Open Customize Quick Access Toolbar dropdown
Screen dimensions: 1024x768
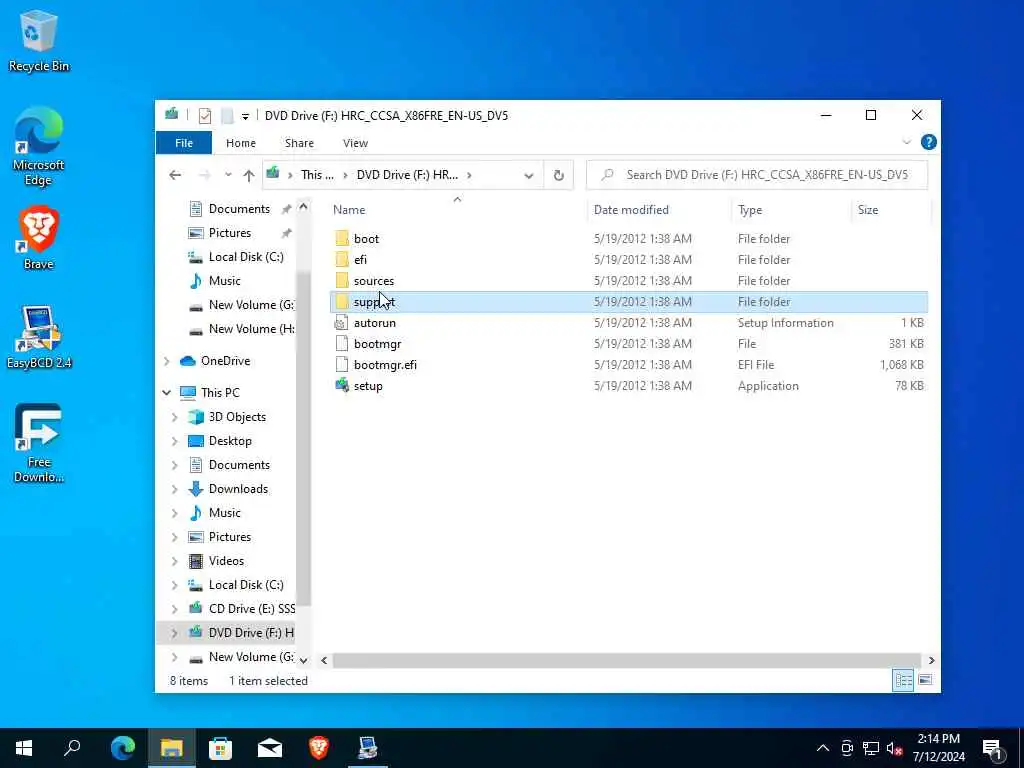[245, 116]
